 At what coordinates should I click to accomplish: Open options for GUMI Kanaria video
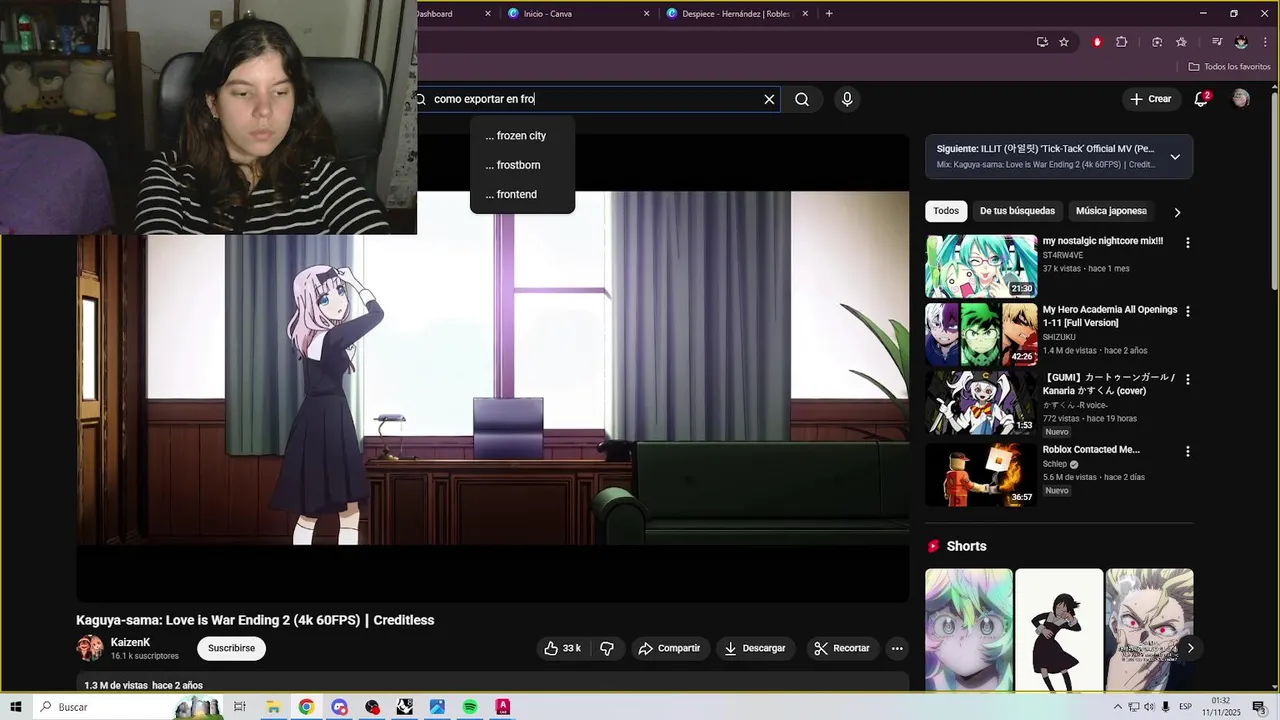coord(1188,379)
